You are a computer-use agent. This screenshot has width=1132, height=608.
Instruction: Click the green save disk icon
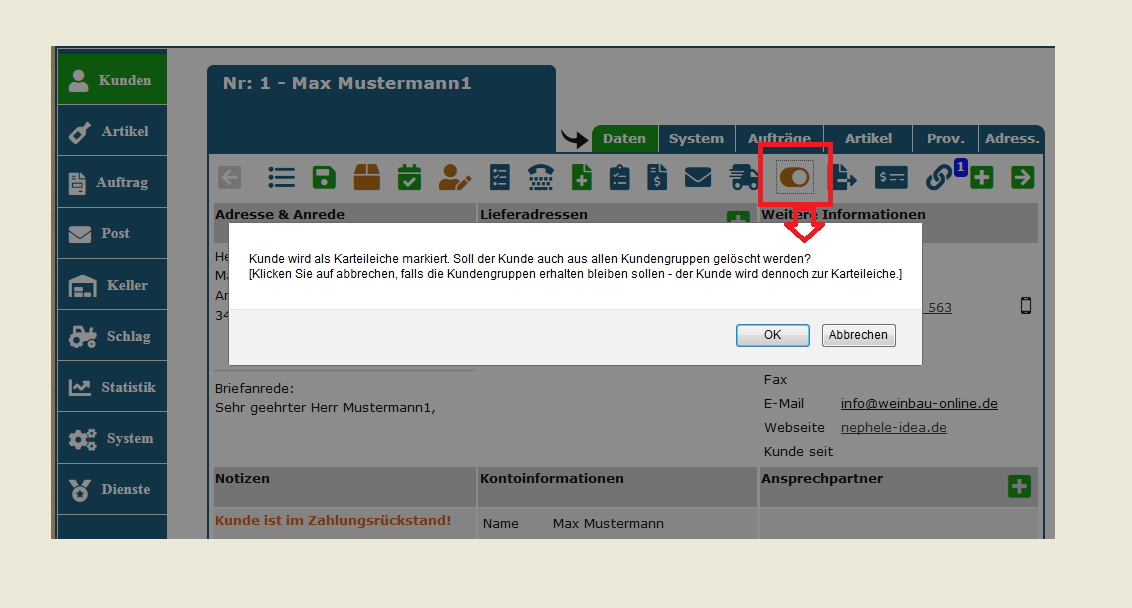click(324, 178)
